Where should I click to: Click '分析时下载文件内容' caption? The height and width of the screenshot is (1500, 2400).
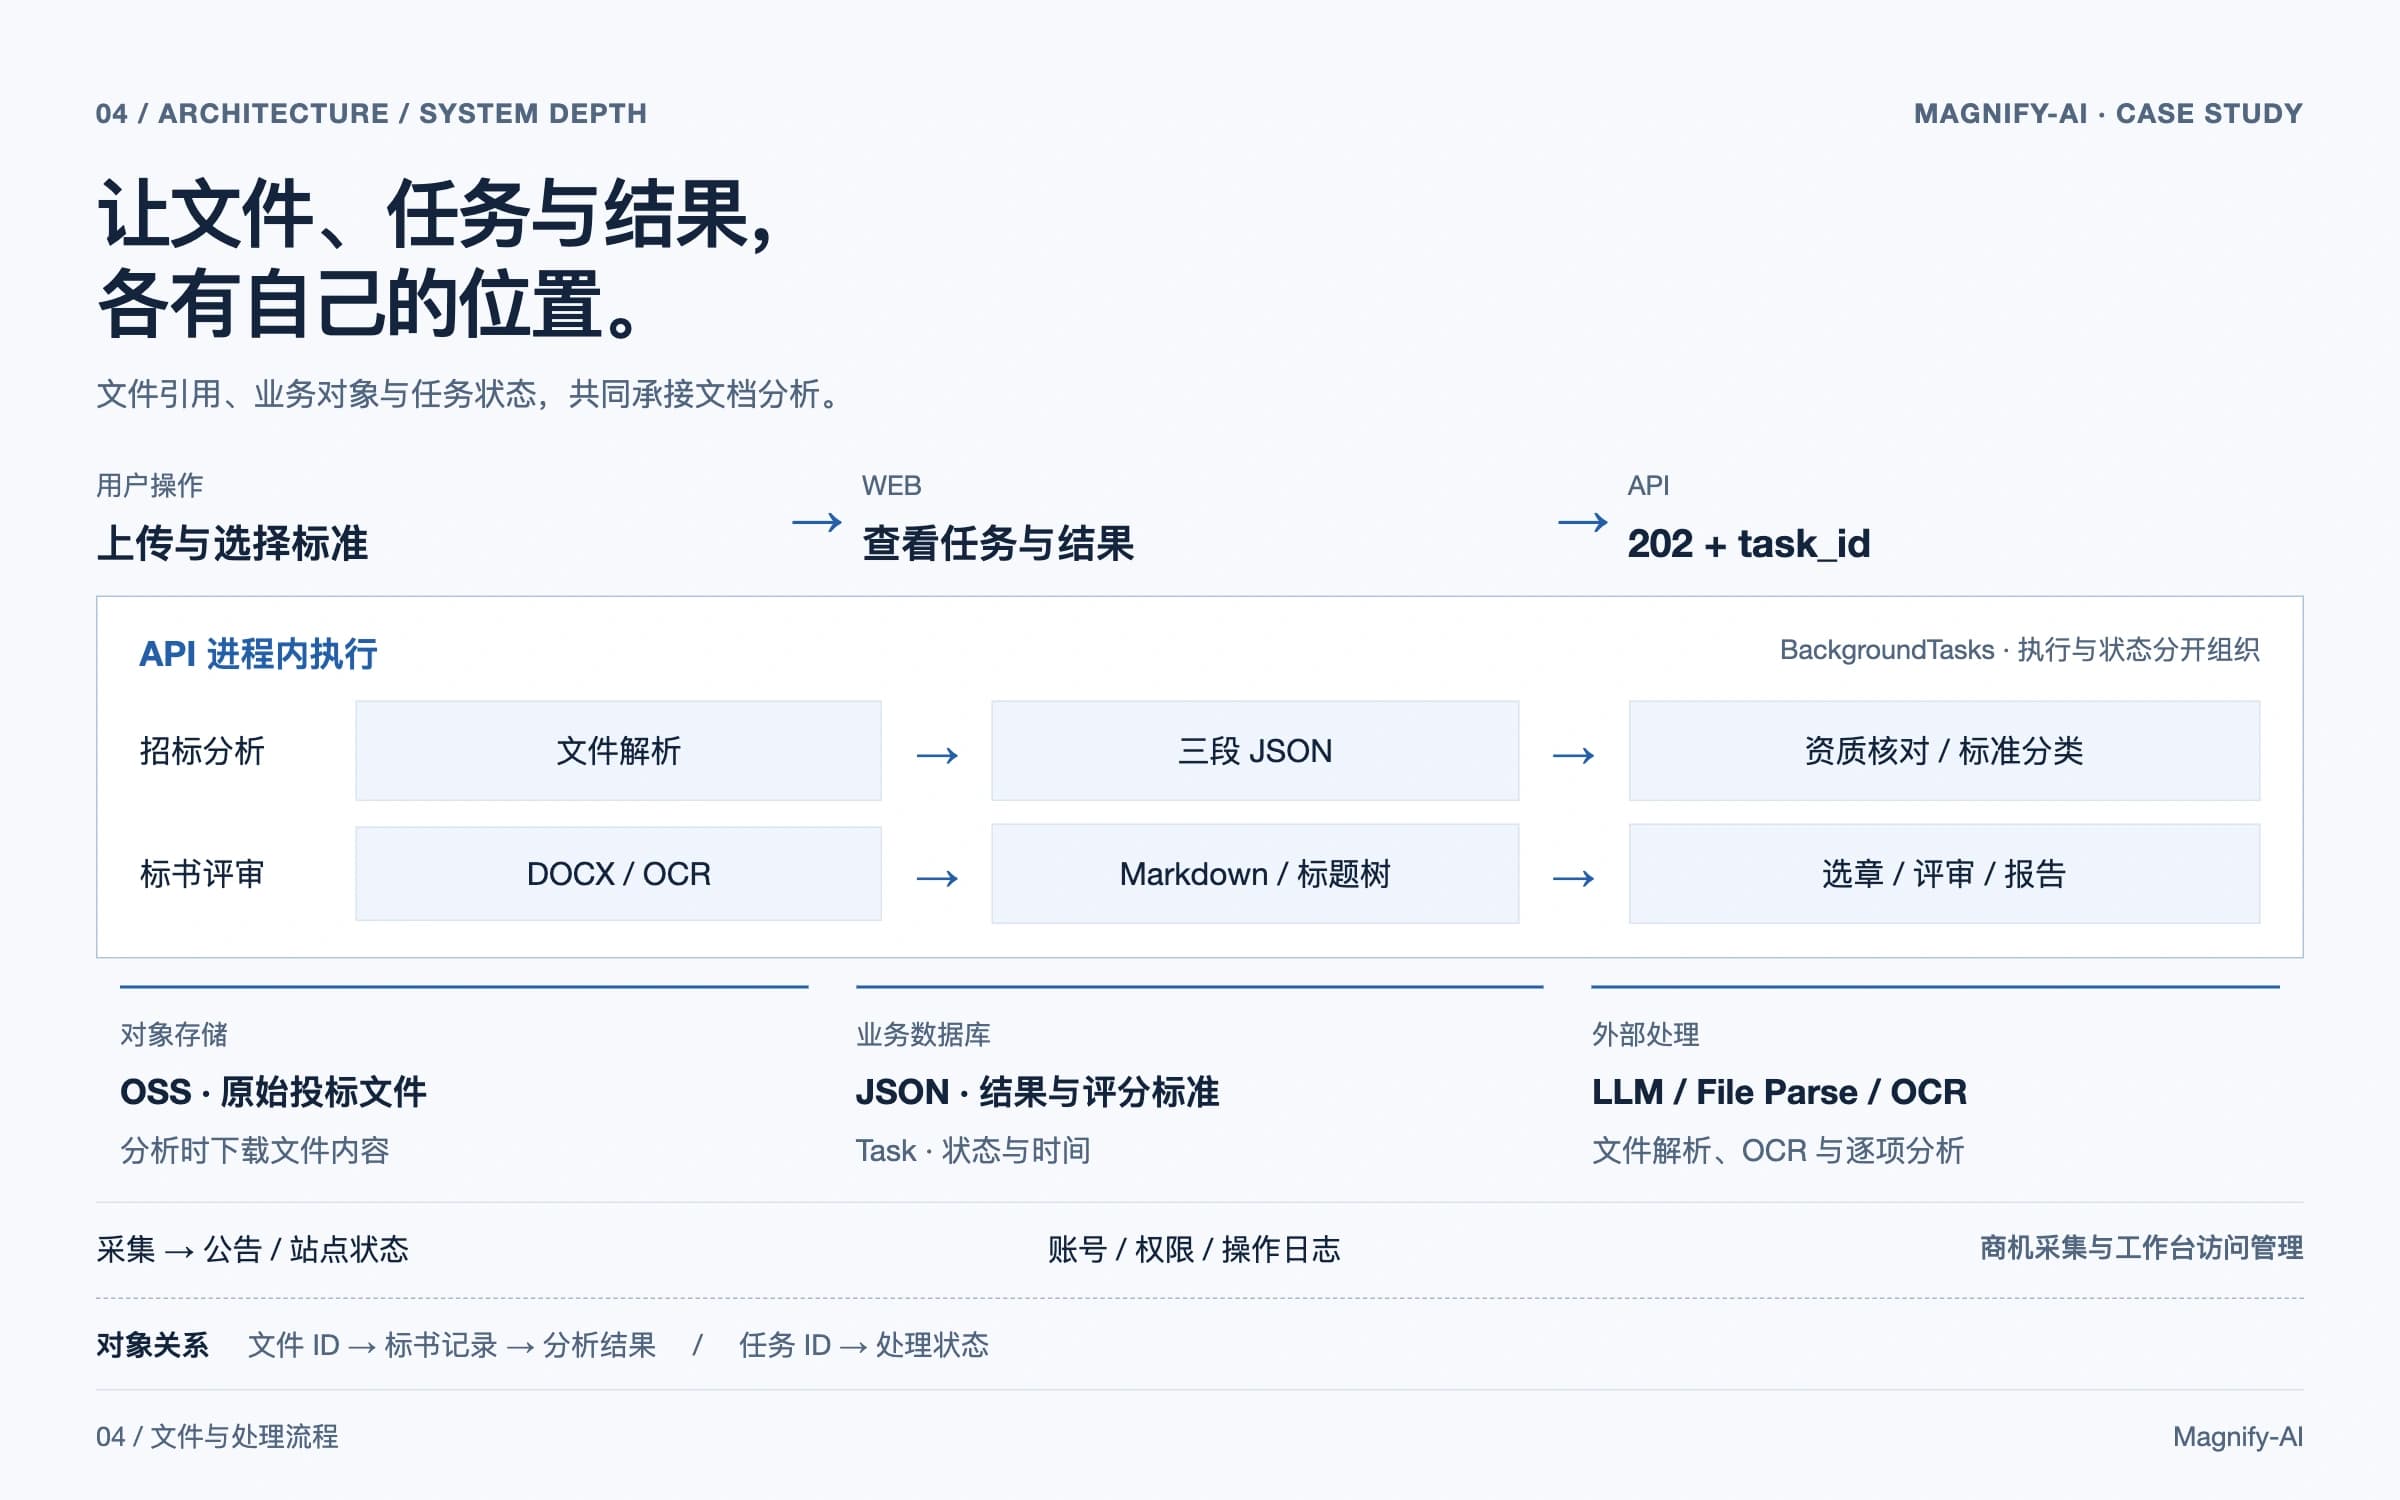point(255,1150)
